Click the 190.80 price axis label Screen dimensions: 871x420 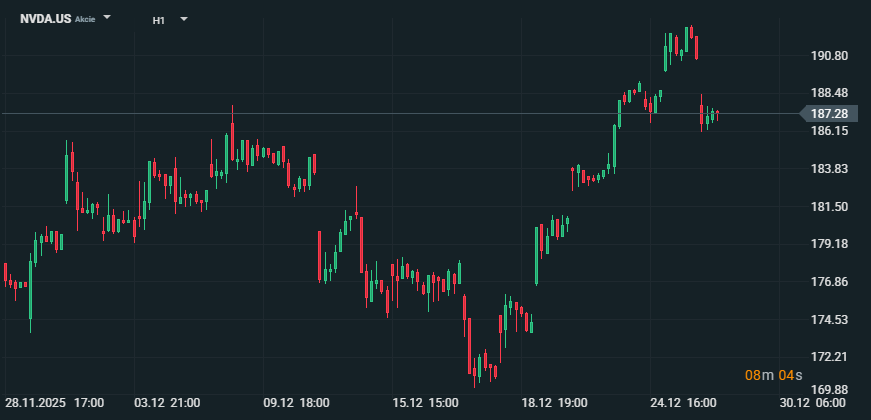(830, 56)
